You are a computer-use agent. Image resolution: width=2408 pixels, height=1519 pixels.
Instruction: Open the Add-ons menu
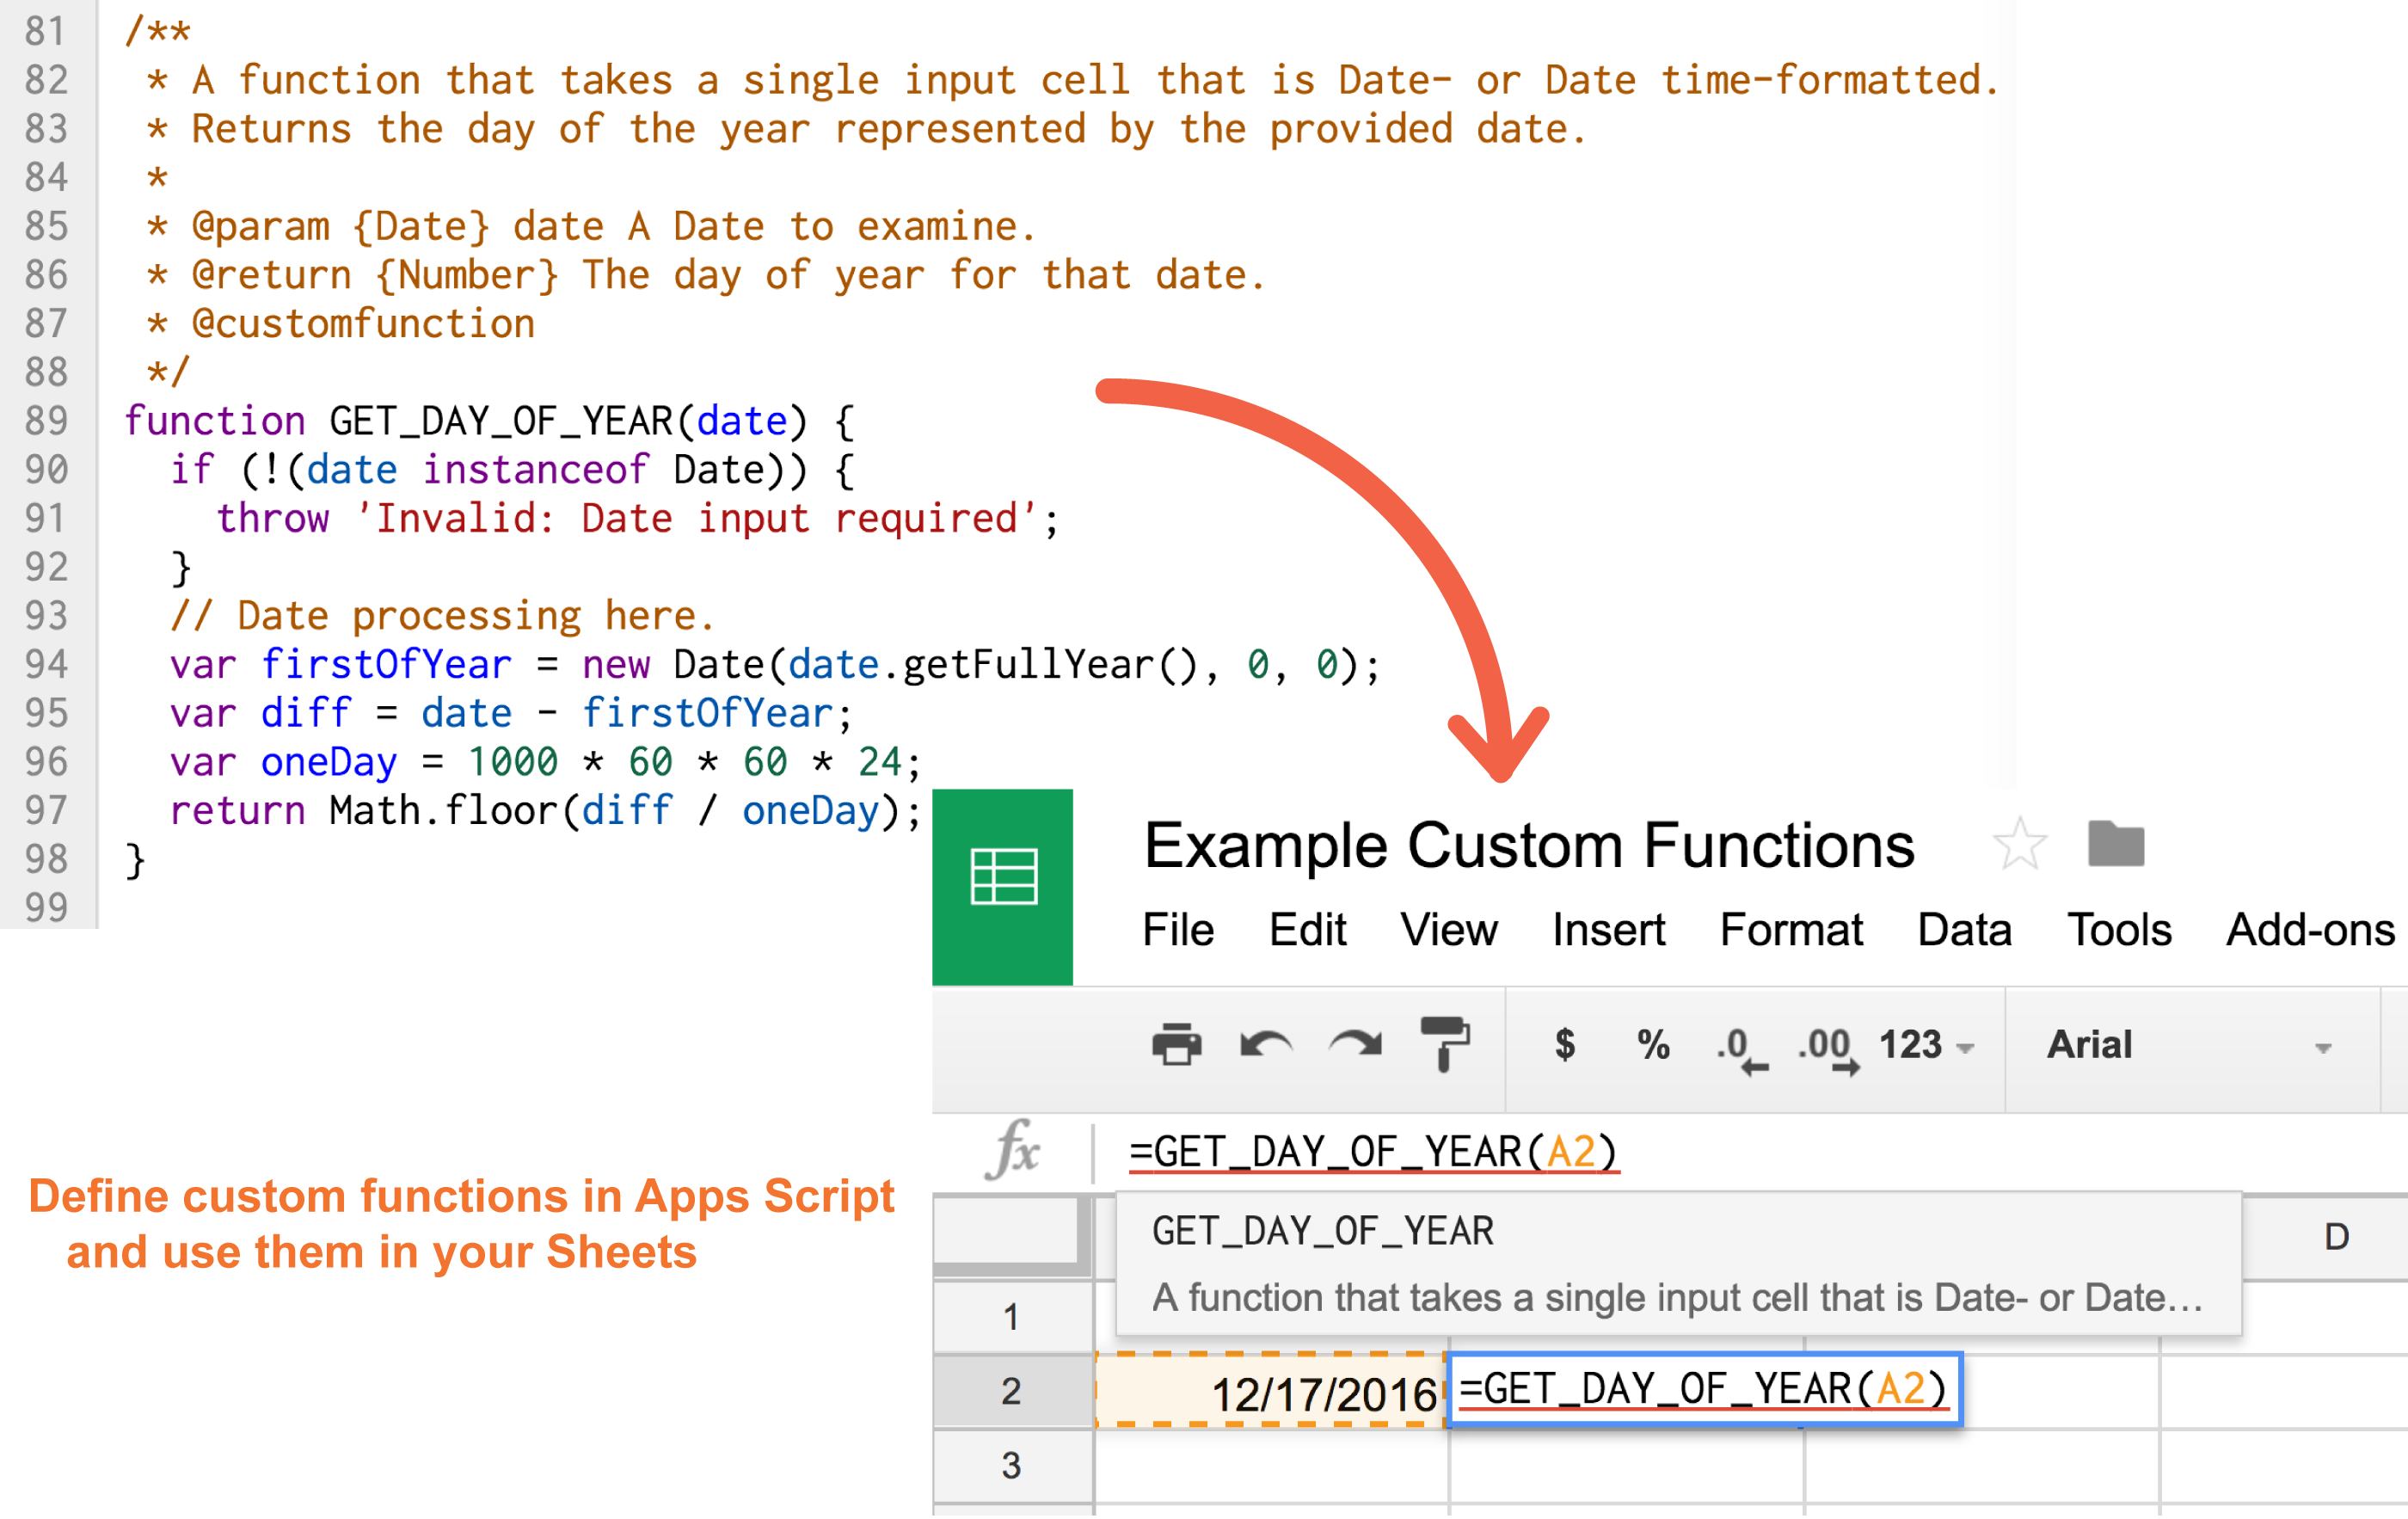2309,930
